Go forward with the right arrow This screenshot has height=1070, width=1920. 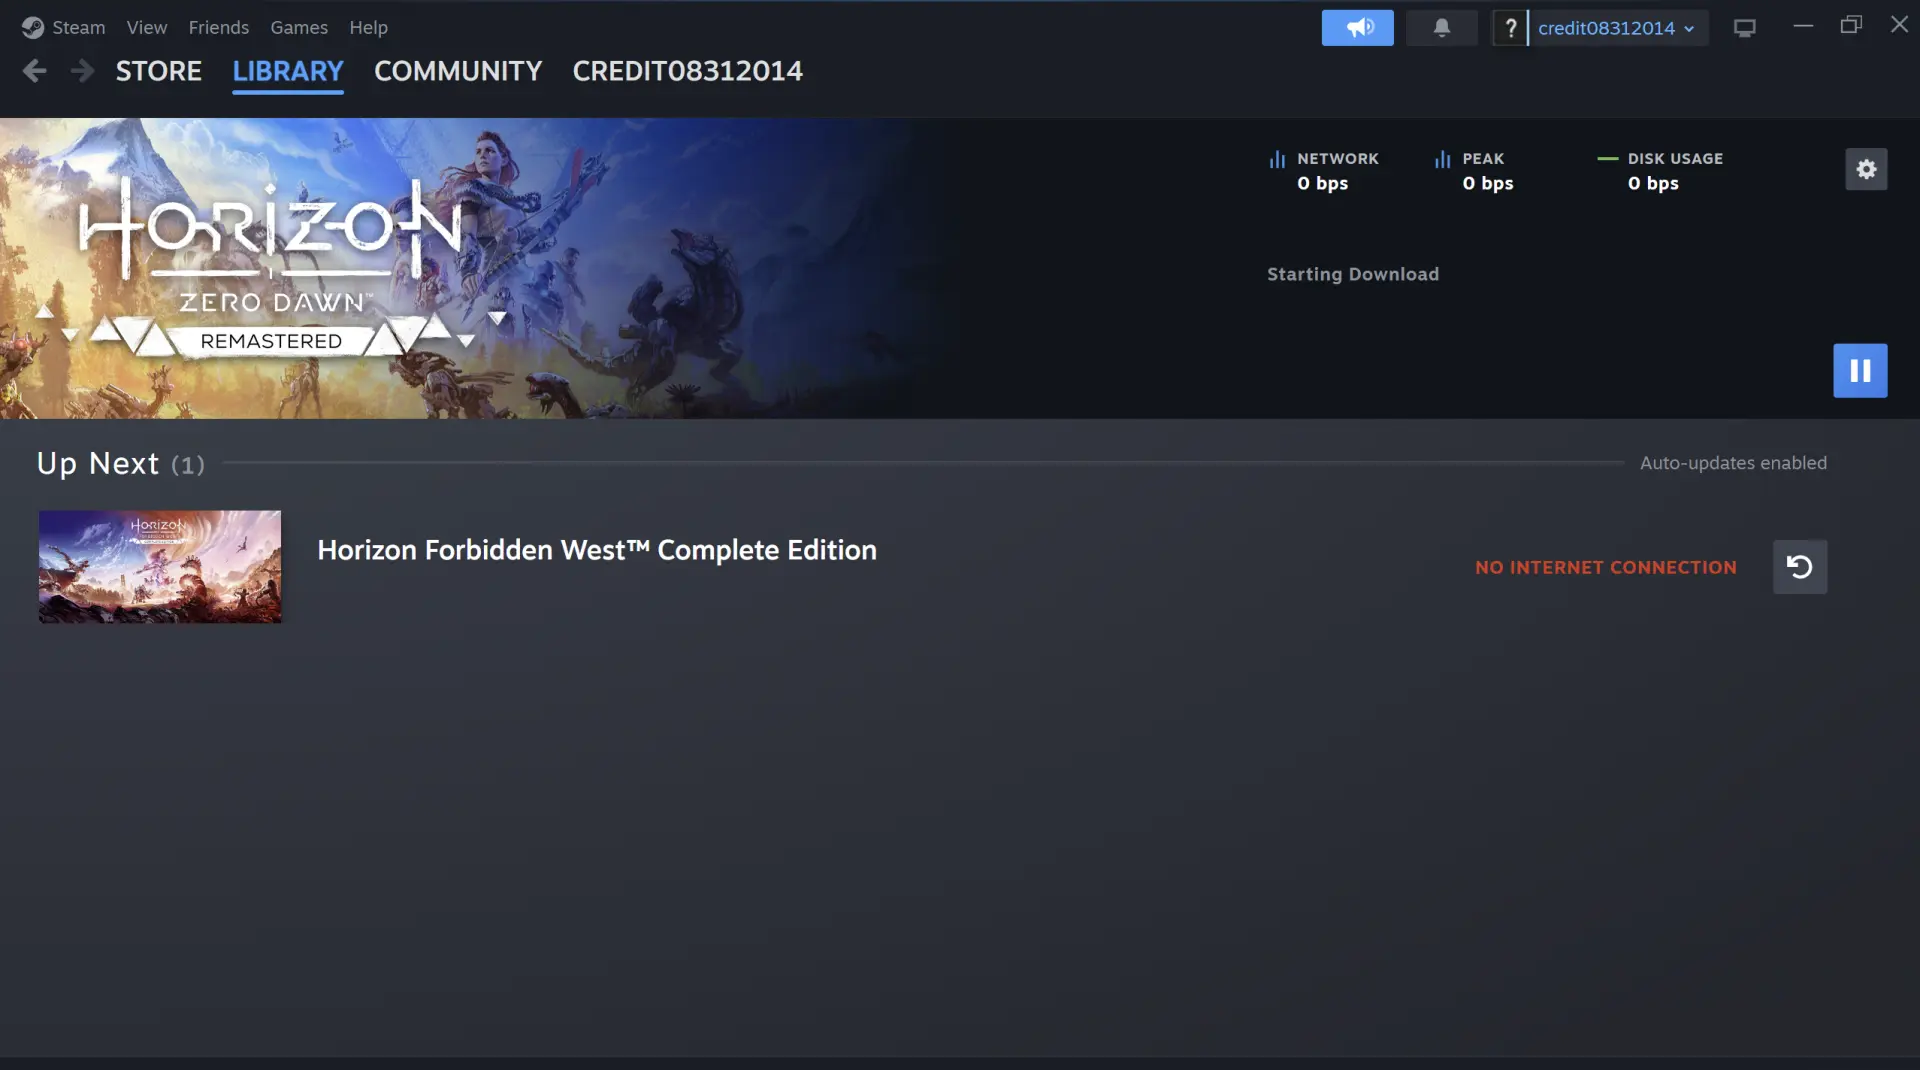83,71
